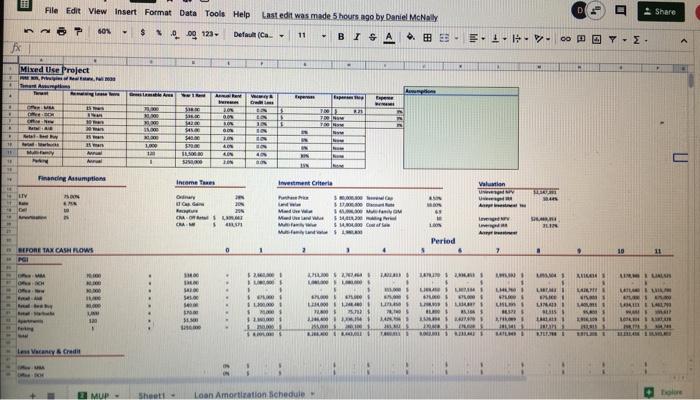Insert a link with chain icon
This screenshot has height=400, width=700.
565,39
